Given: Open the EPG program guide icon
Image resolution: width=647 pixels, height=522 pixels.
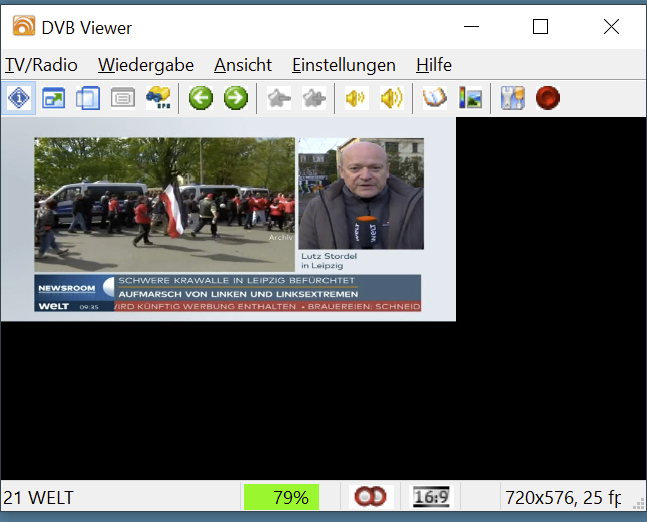Looking at the screenshot, I should pos(158,98).
